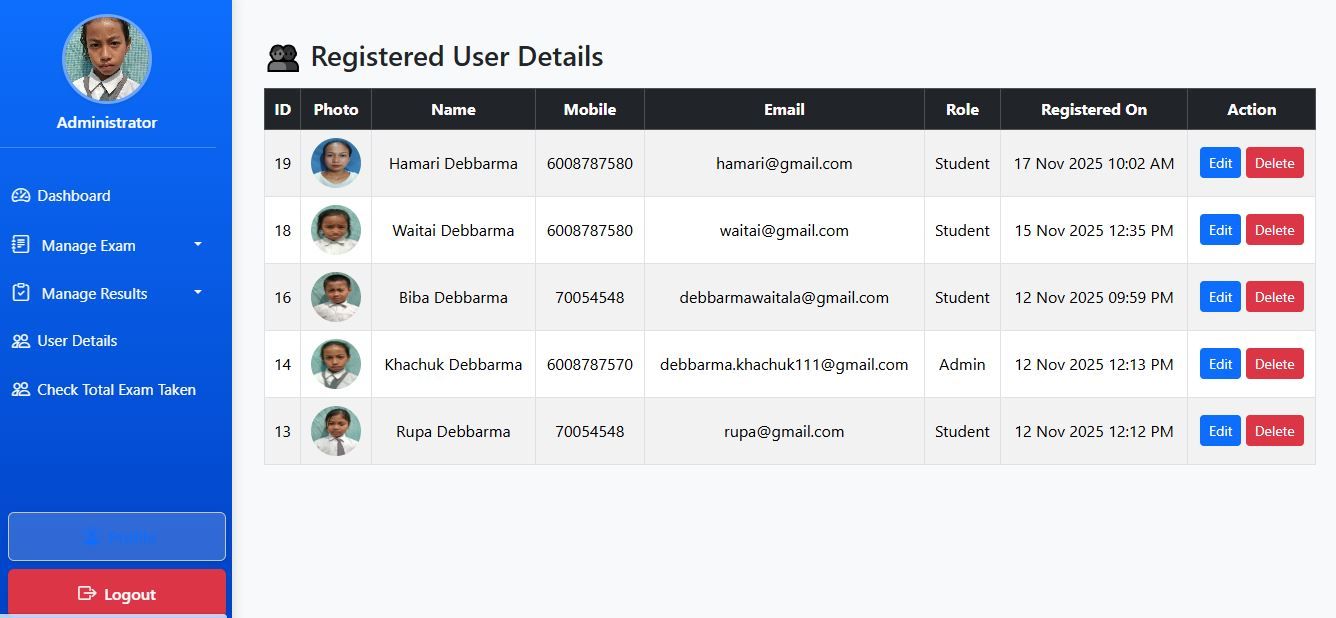Image resolution: width=1336 pixels, height=618 pixels.
Task: Click the Manage Results clipboard icon
Action: pos(21,293)
